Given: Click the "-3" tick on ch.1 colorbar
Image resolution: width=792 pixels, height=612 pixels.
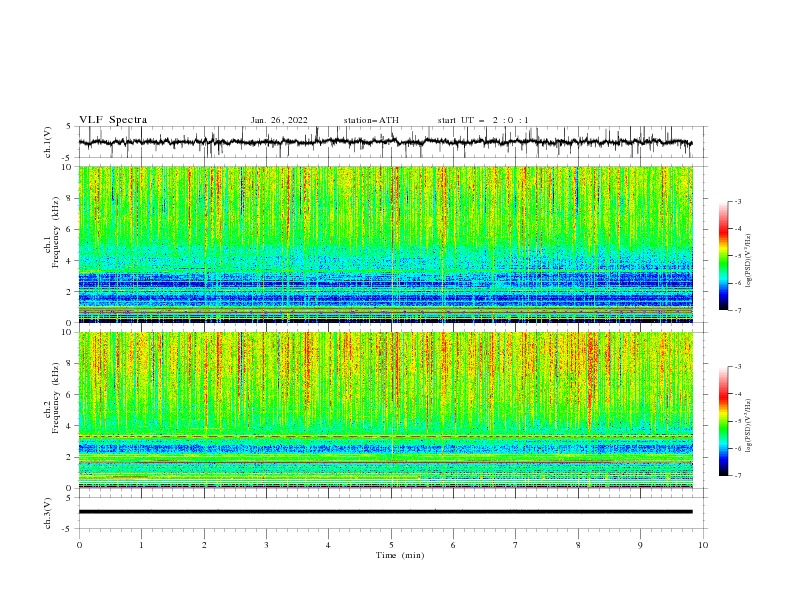Looking at the screenshot, I should [x=738, y=201].
